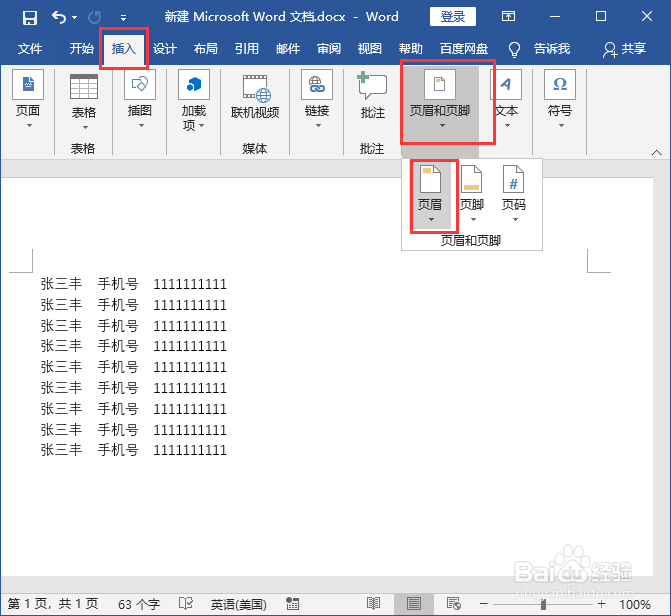Screen dimensions: 671x616
Task: Switch to Web Layout view
Action: tap(453, 604)
